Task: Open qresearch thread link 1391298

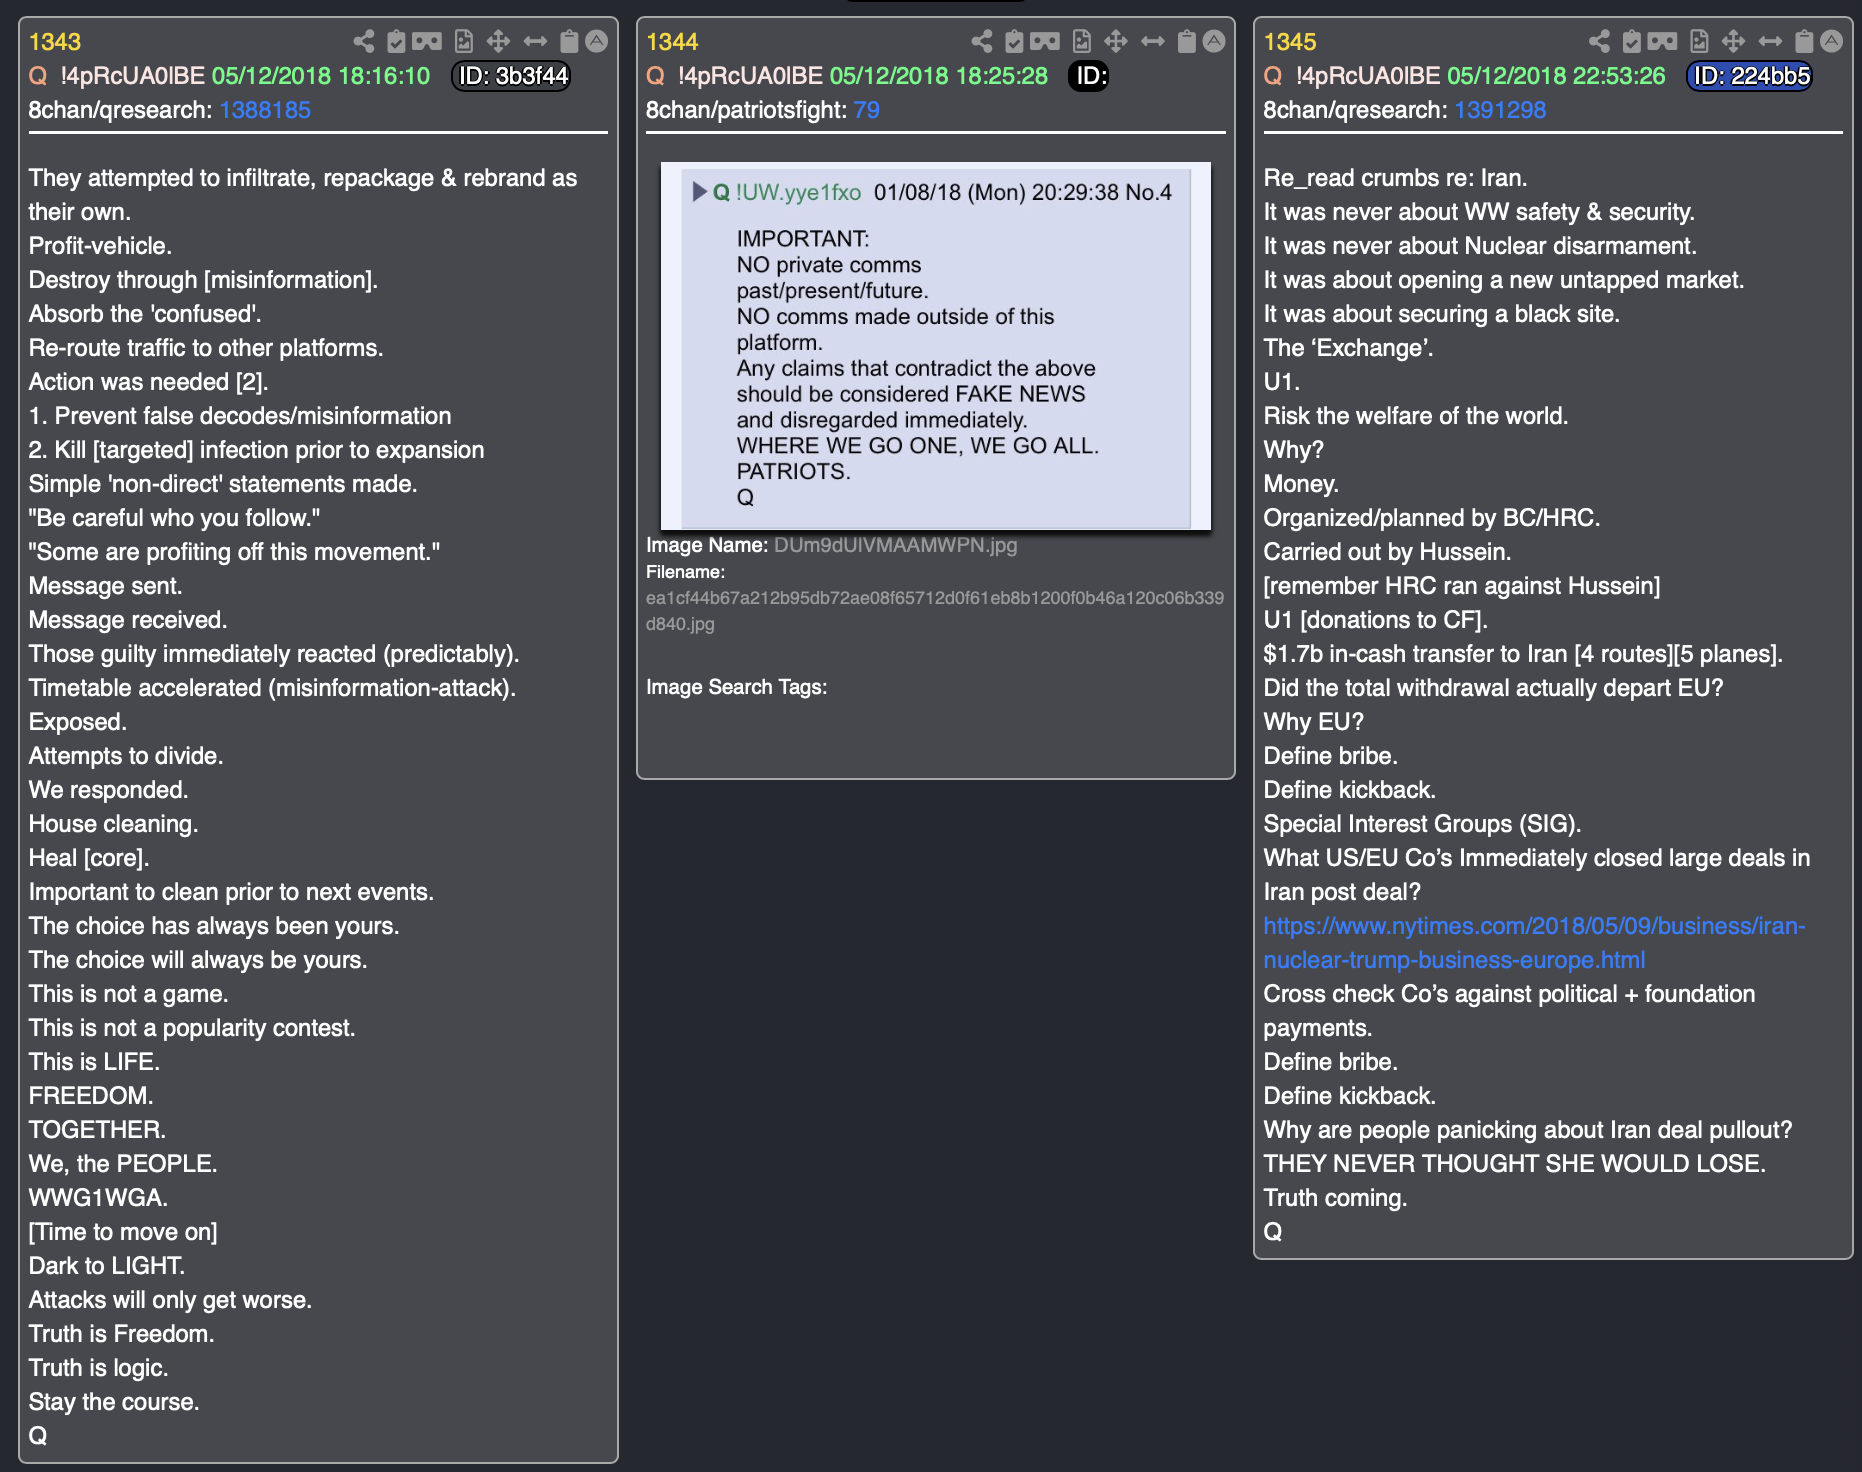Action: pyautogui.click(x=1500, y=110)
